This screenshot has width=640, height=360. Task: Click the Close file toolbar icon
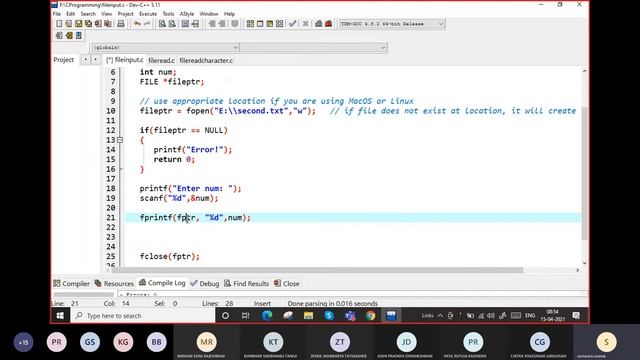98,24
